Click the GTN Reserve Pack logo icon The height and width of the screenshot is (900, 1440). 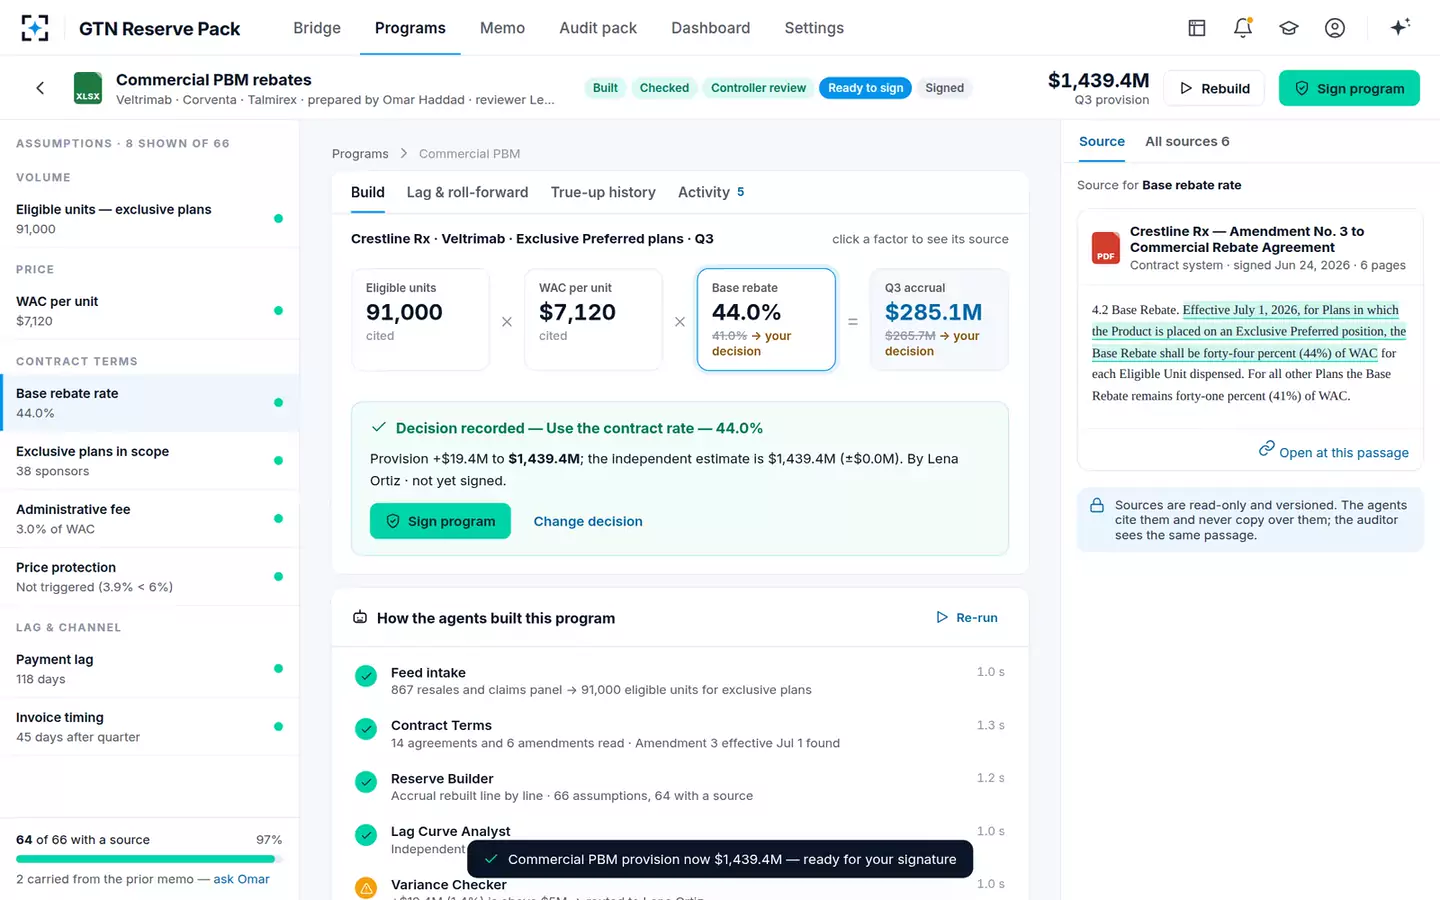[35, 28]
